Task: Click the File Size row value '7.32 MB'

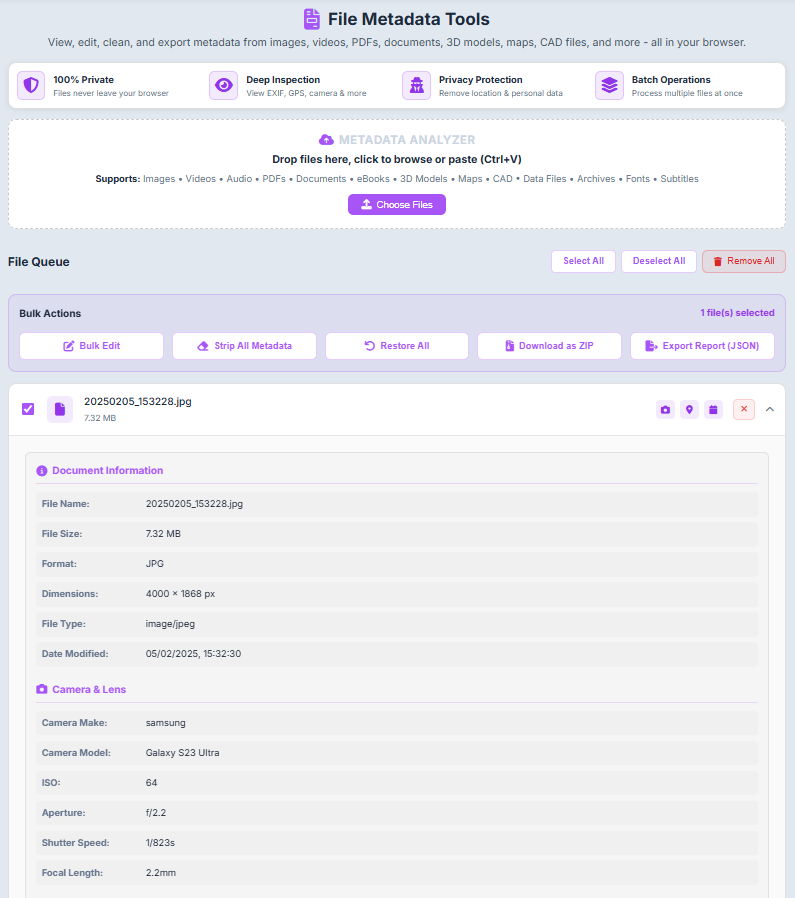Action: tap(163, 534)
